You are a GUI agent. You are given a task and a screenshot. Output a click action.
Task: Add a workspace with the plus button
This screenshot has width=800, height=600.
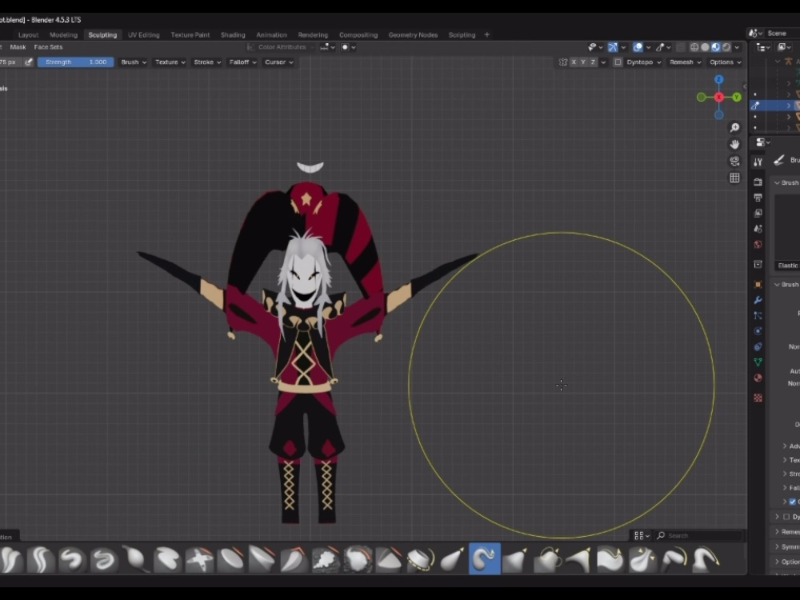tap(487, 35)
